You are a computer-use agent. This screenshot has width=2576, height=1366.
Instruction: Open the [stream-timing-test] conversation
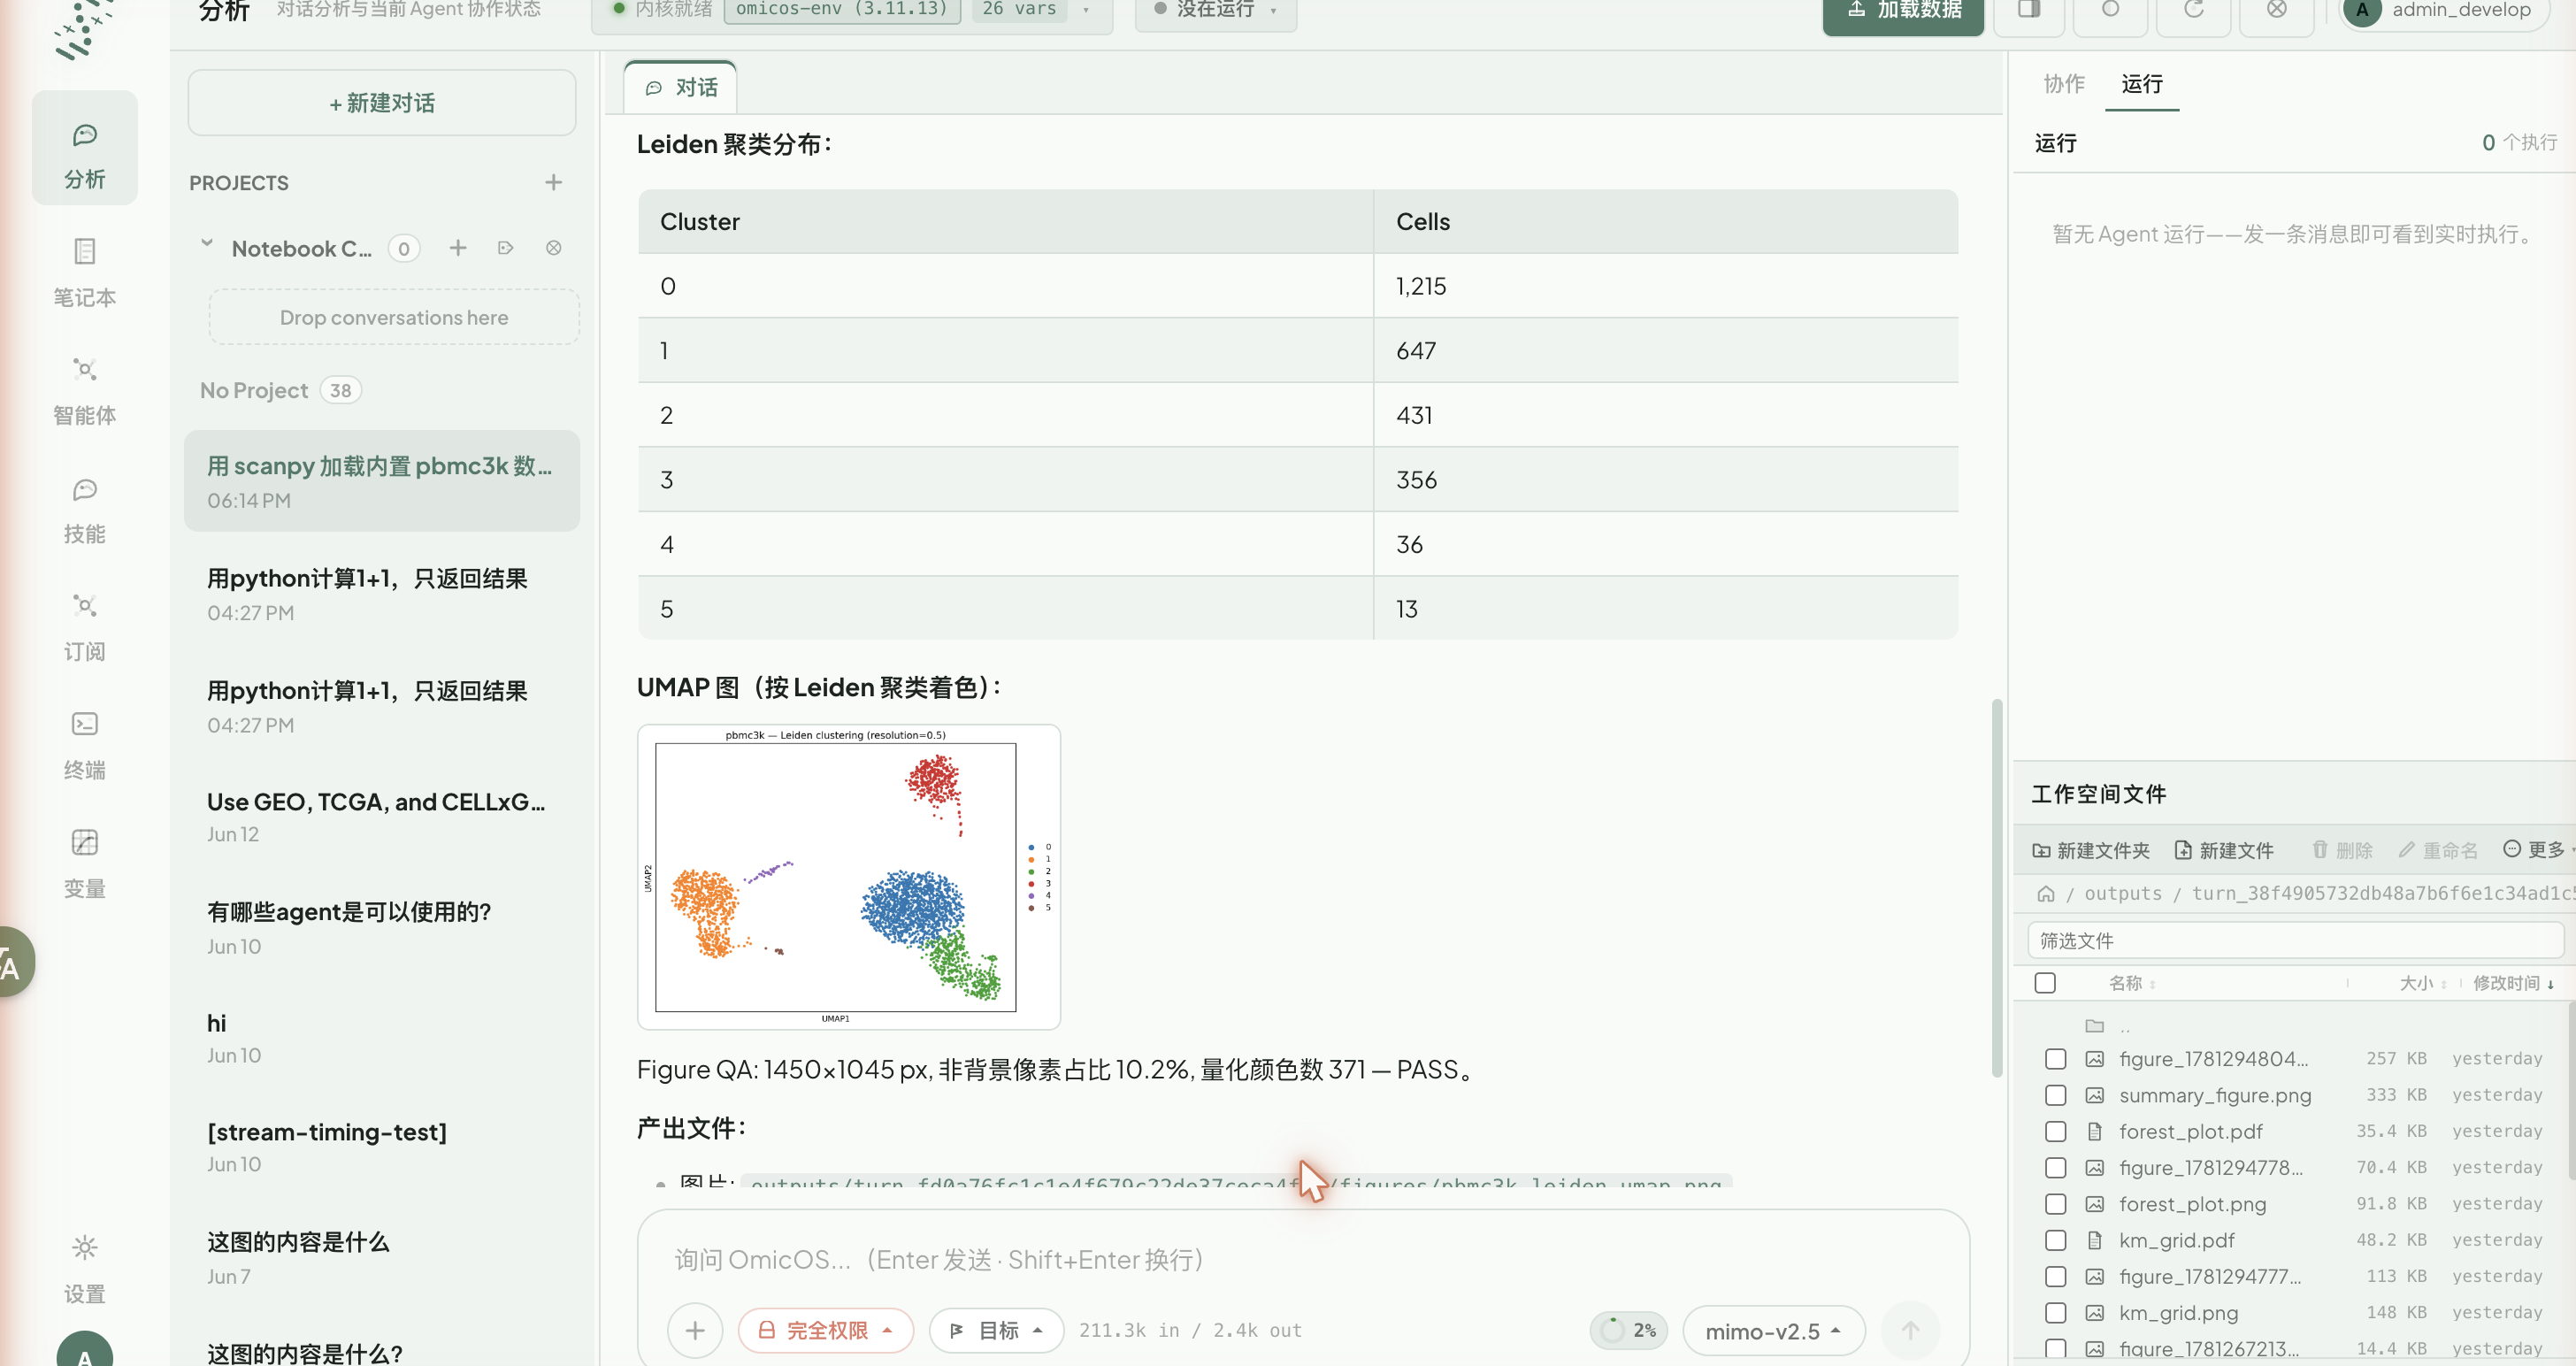coord(381,1146)
